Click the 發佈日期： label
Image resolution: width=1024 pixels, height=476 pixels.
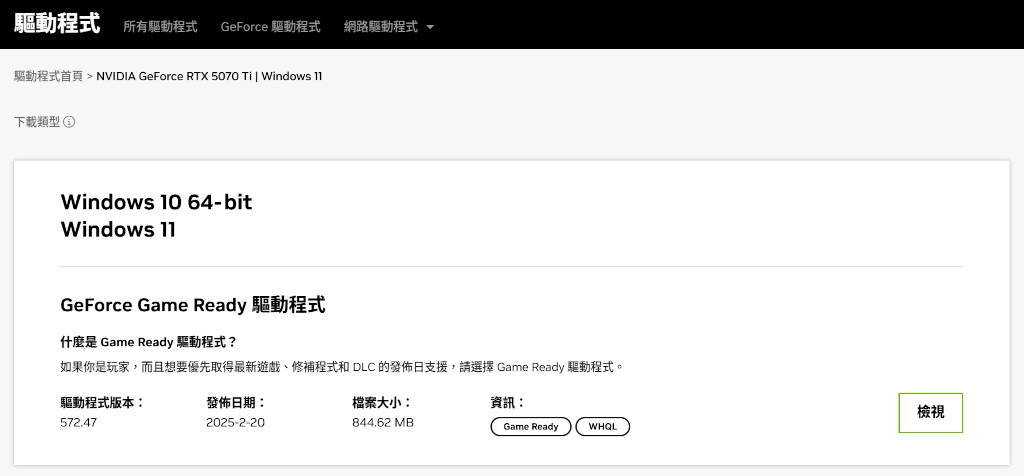tap(236, 403)
